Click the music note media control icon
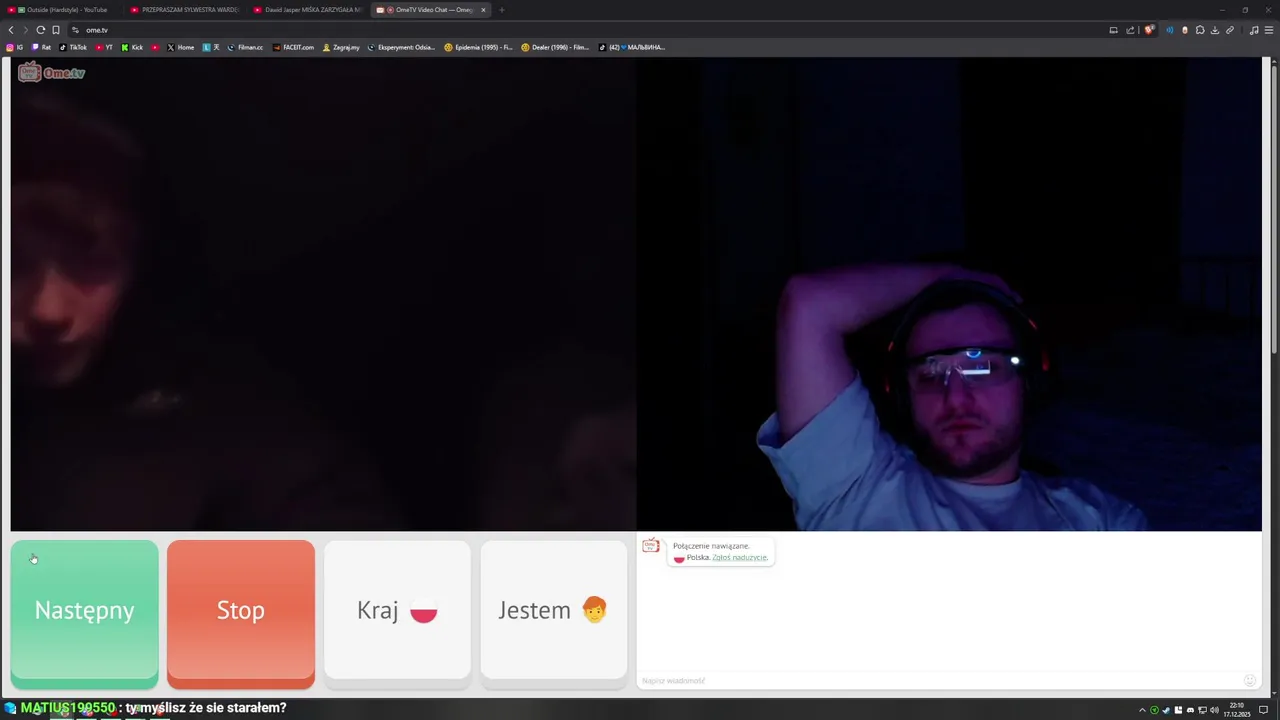1280x720 pixels. pyautogui.click(x=1254, y=30)
